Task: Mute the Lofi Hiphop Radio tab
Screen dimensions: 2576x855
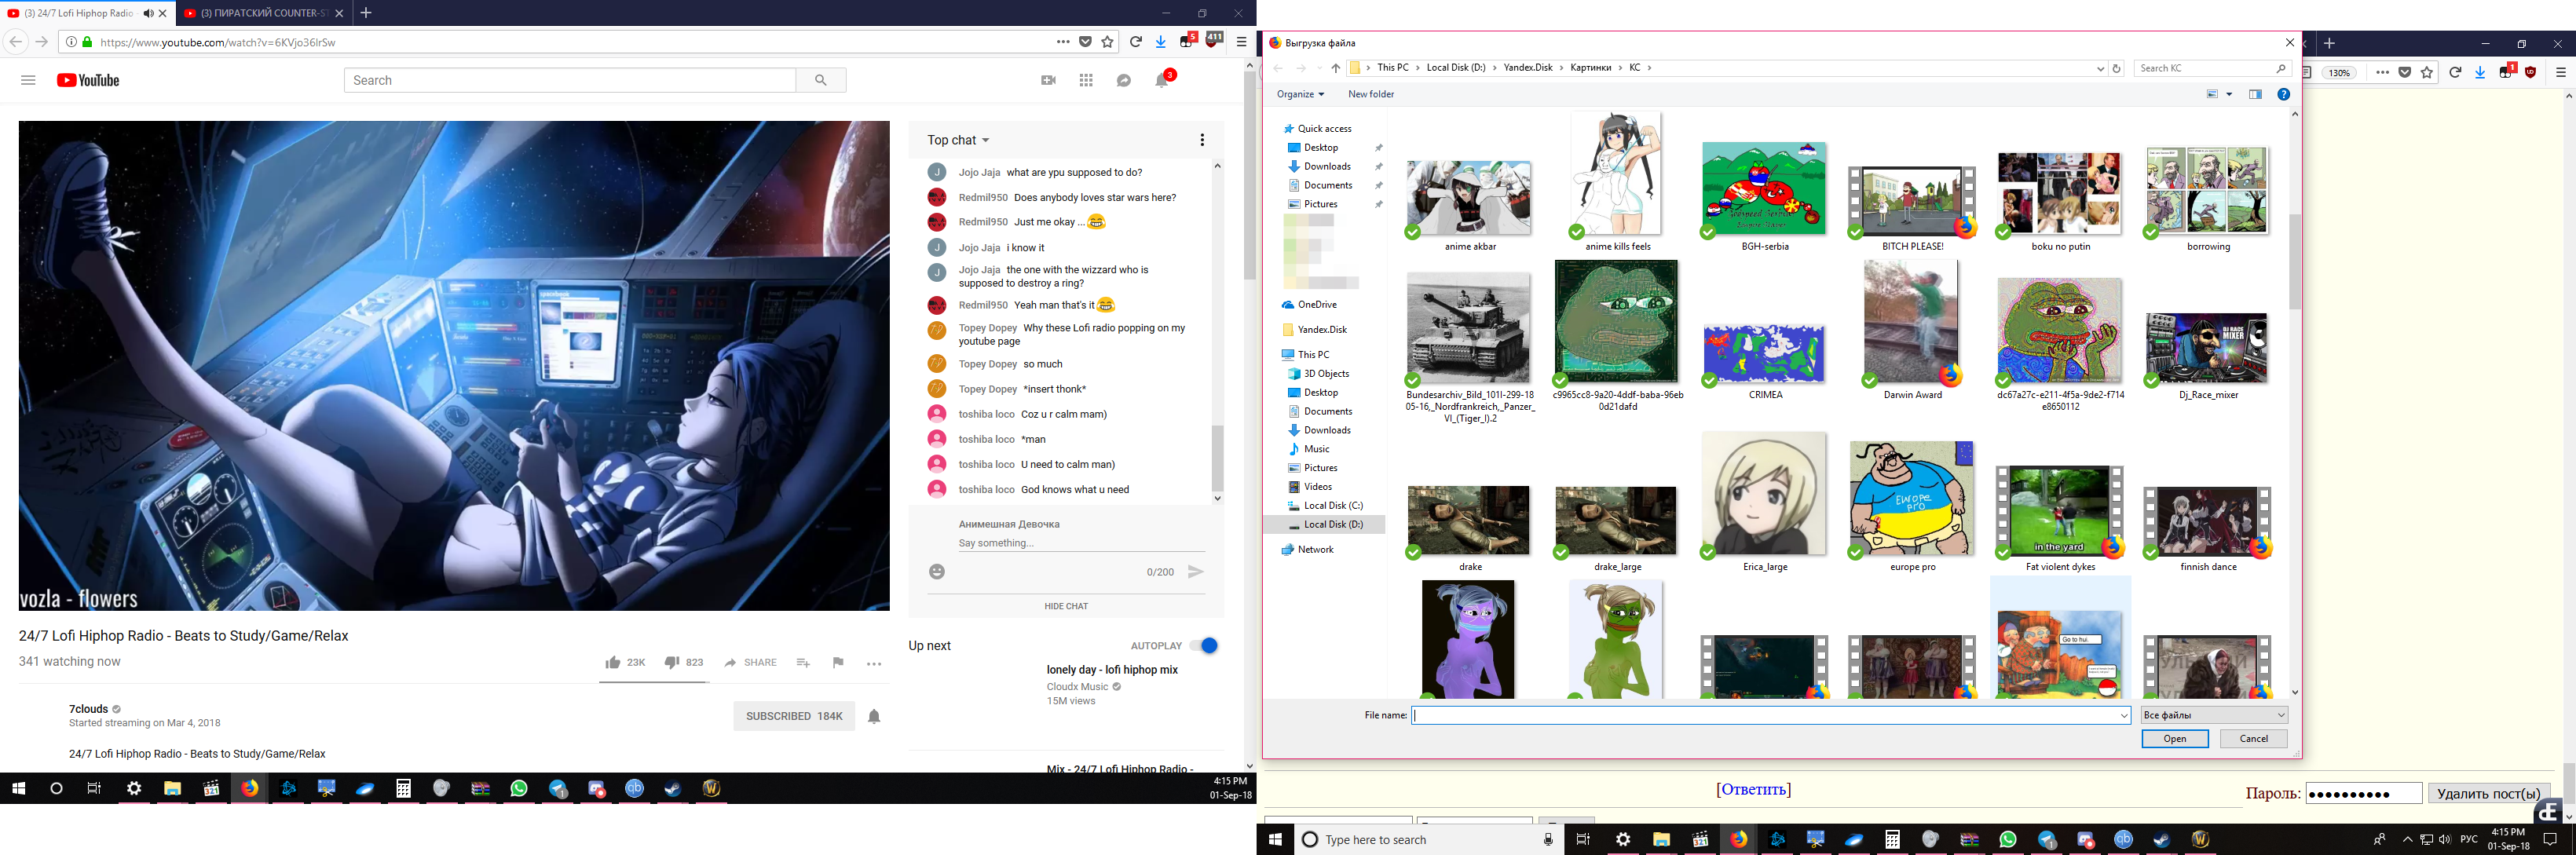Action: (x=148, y=13)
